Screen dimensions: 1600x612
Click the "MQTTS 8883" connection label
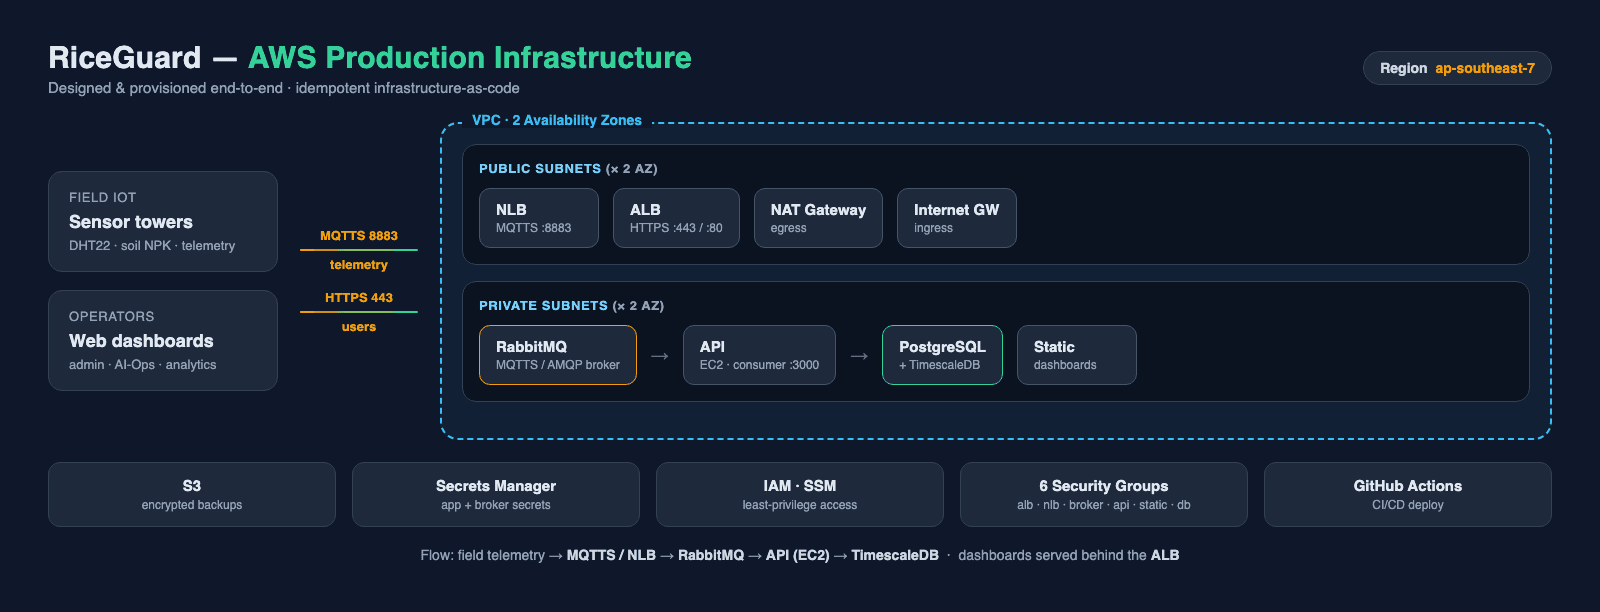coord(359,236)
